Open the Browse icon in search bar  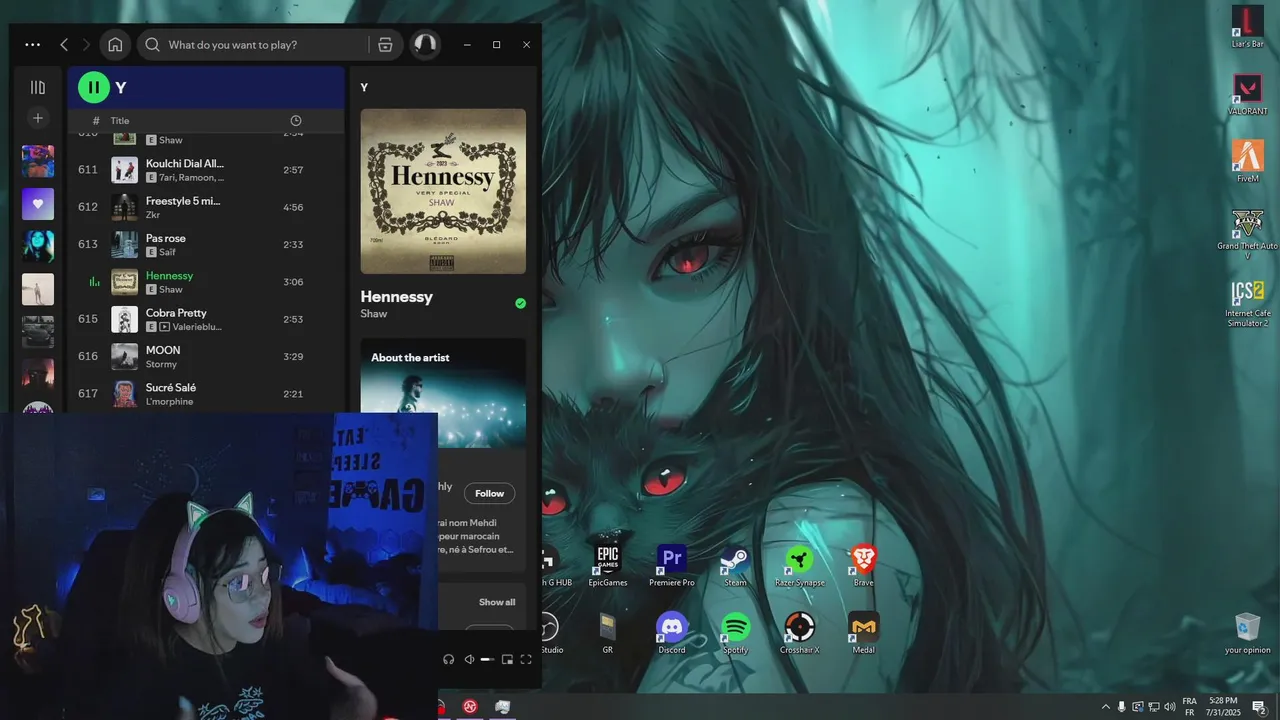click(385, 45)
